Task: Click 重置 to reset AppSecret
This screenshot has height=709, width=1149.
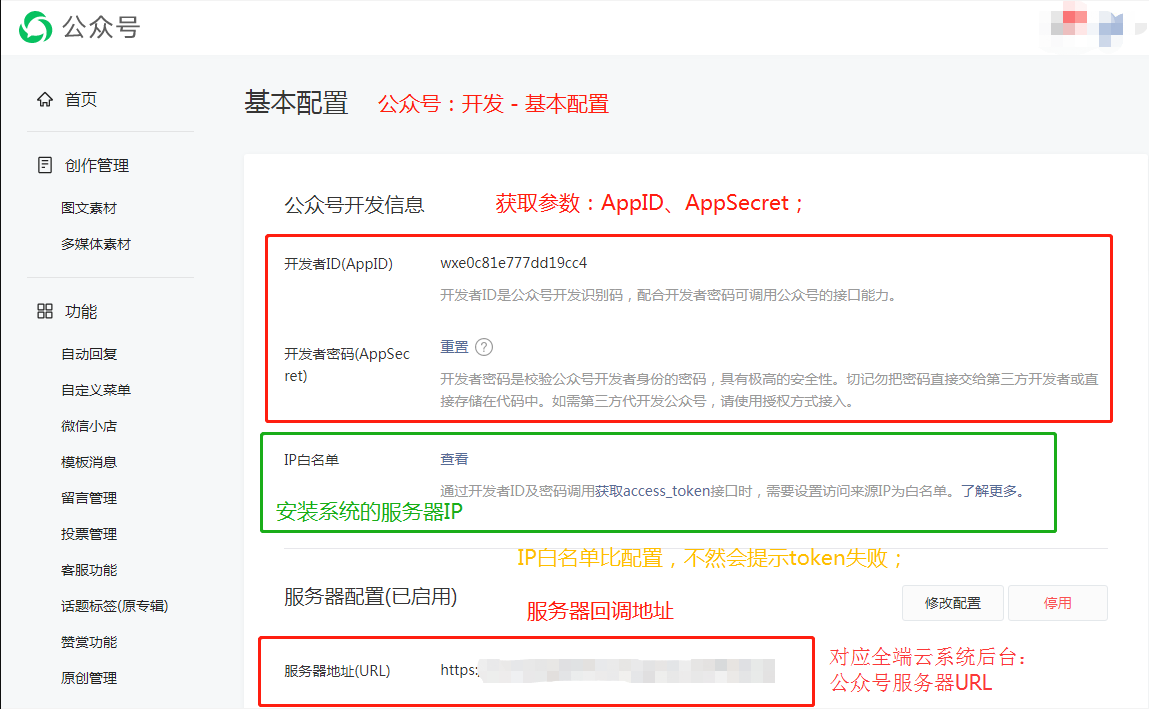Action: [x=454, y=347]
